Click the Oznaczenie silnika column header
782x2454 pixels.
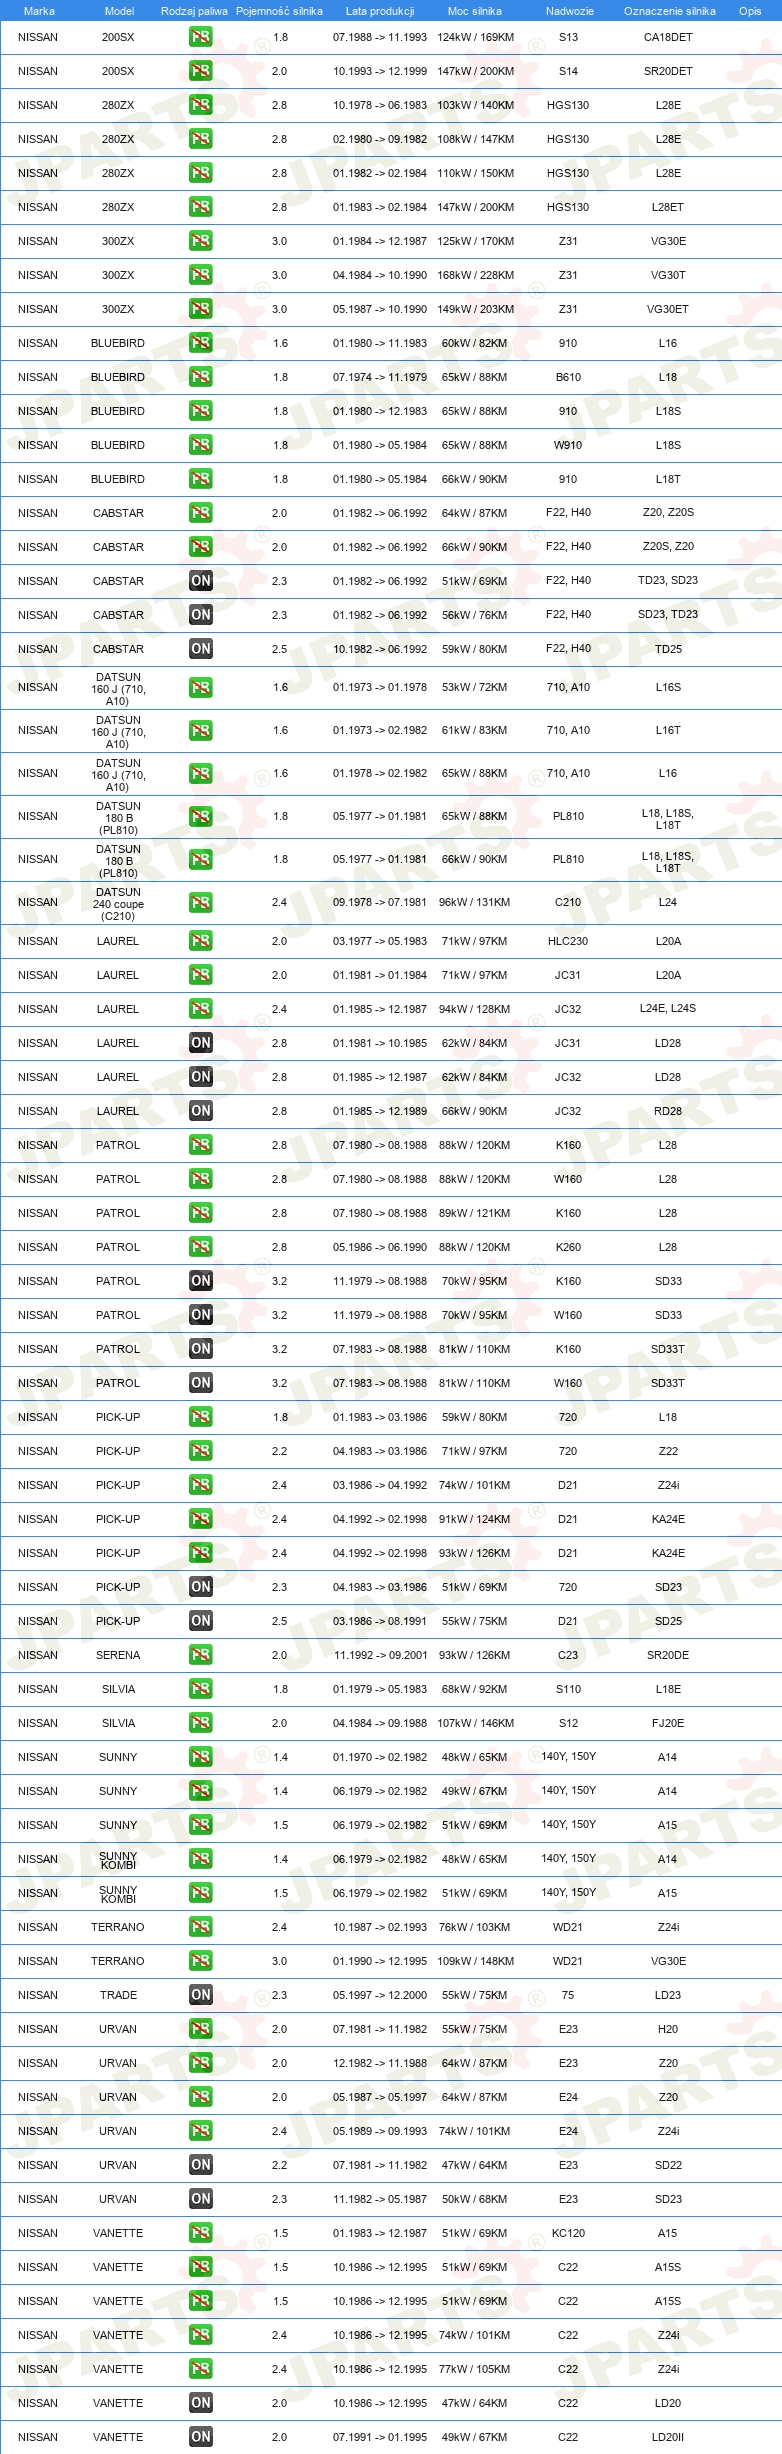click(x=670, y=11)
